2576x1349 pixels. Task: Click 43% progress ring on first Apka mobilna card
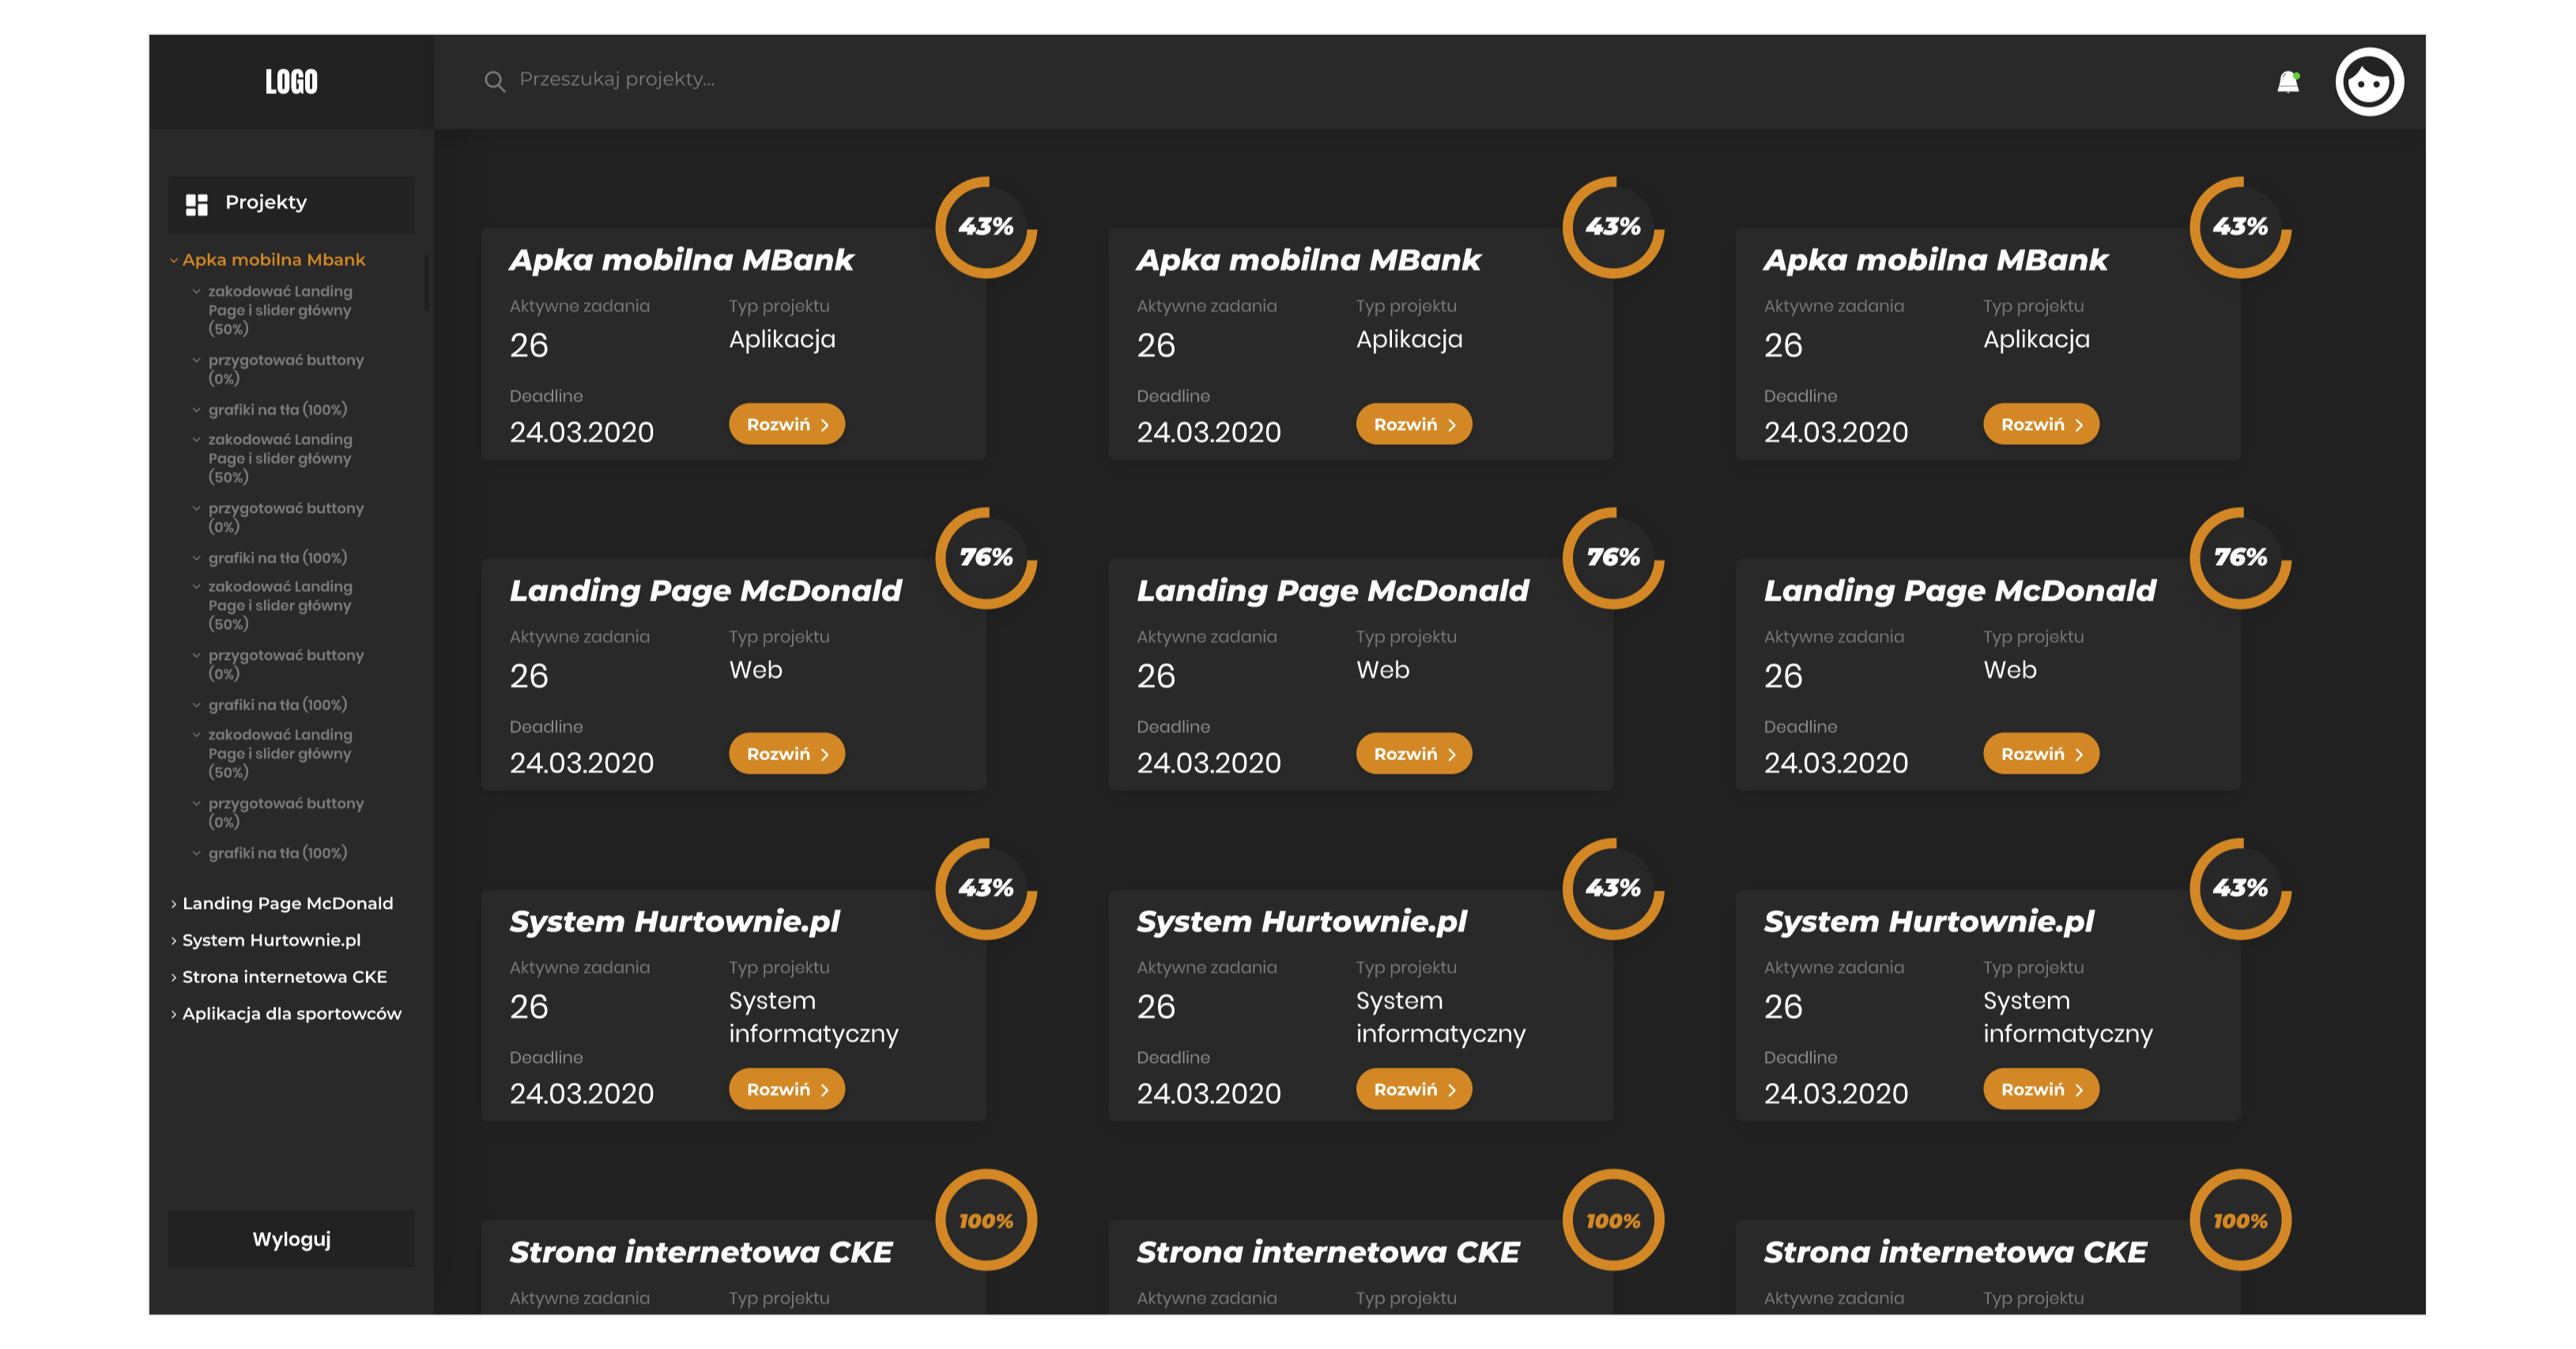(x=985, y=227)
